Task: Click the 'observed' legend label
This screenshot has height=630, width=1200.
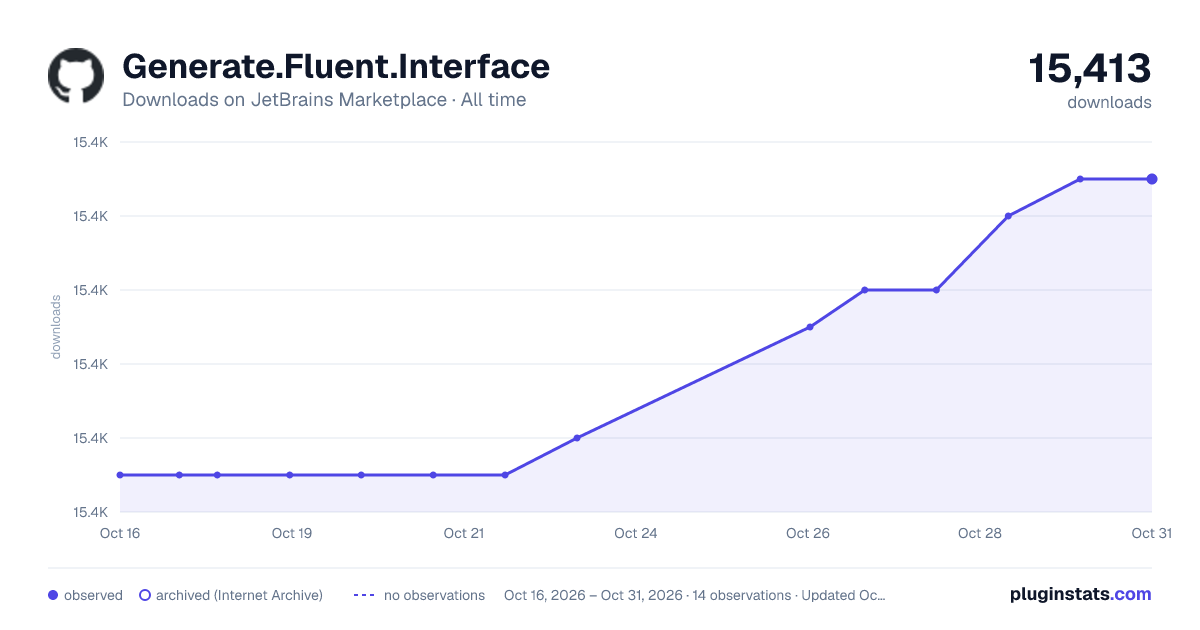Action: point(93,595)
